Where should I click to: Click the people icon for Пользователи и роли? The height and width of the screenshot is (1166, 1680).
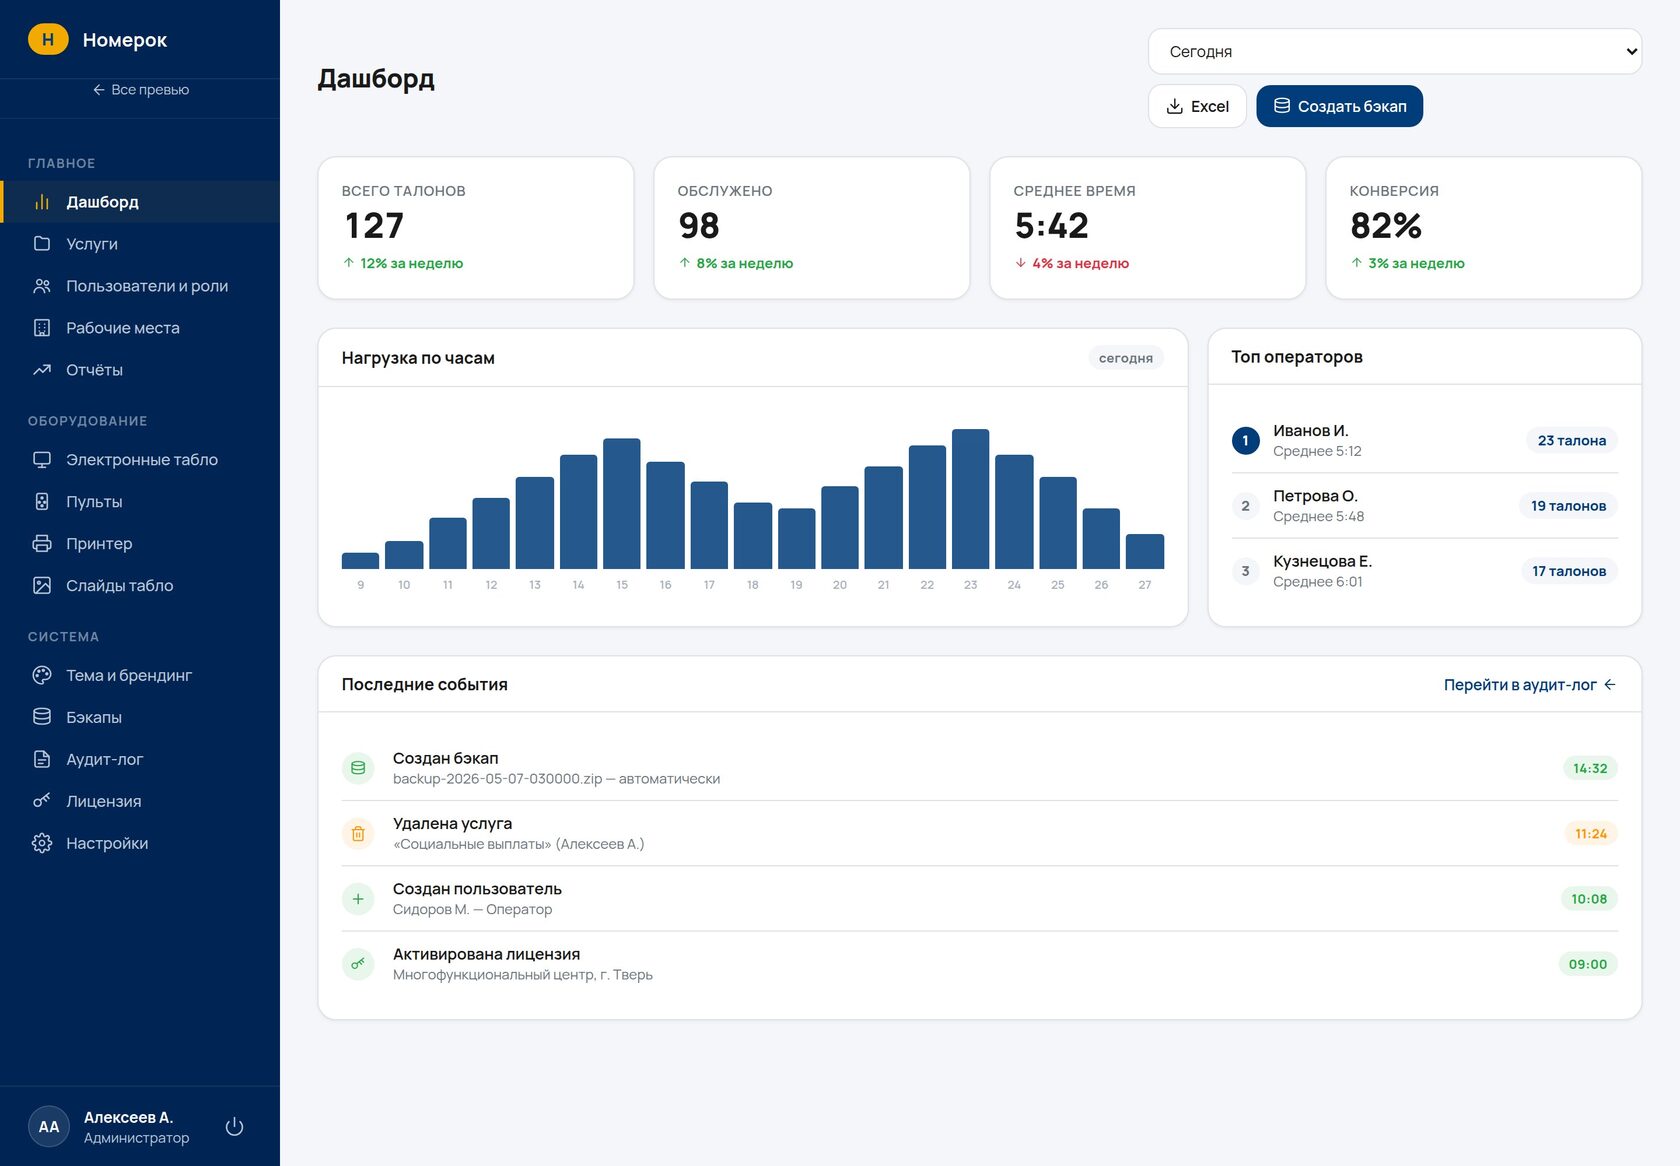pos(42,286)
